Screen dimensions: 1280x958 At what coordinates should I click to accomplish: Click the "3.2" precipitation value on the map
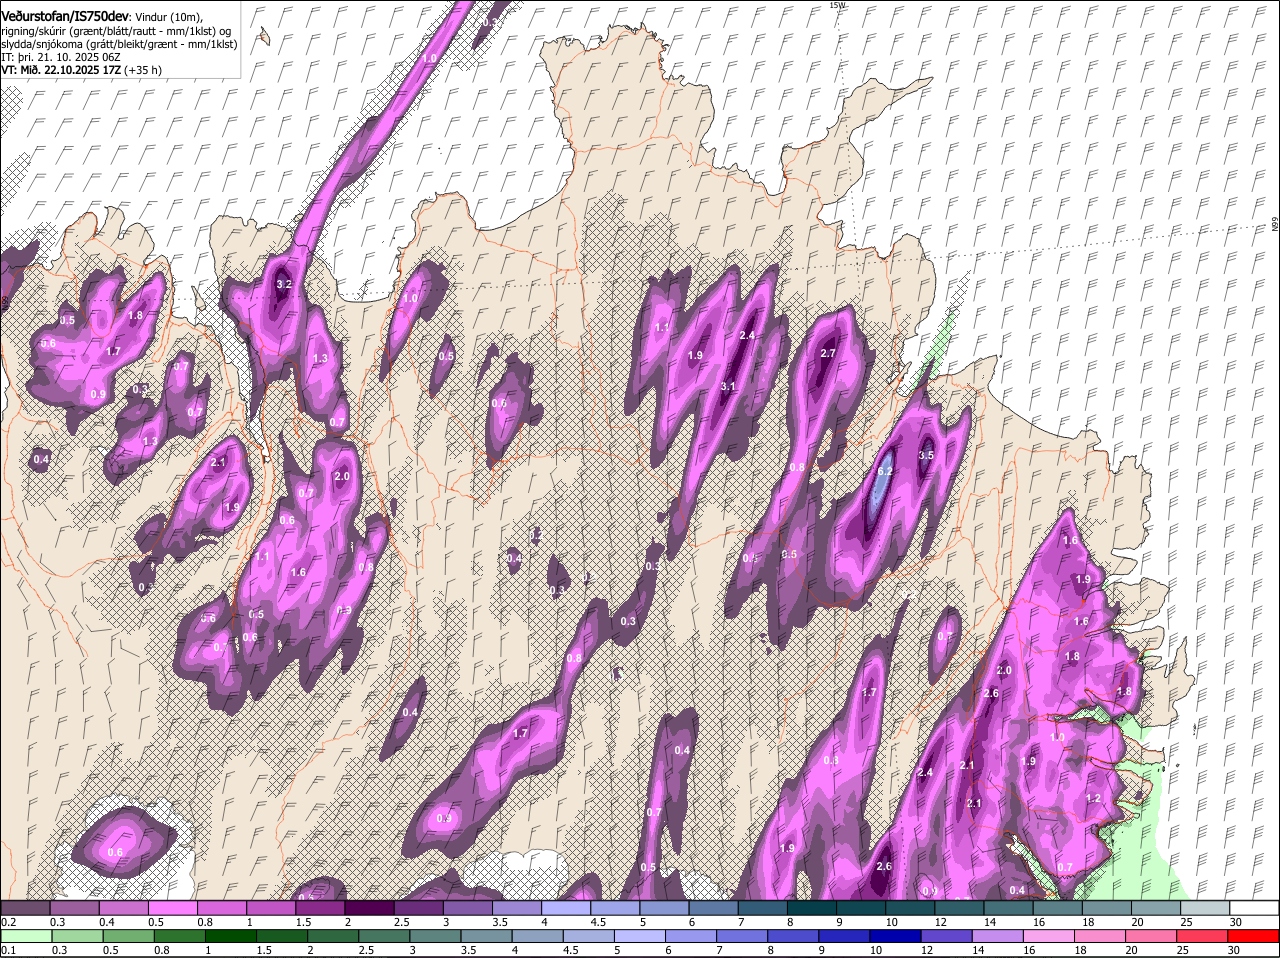pyautogui.click(x=283, y=284)
